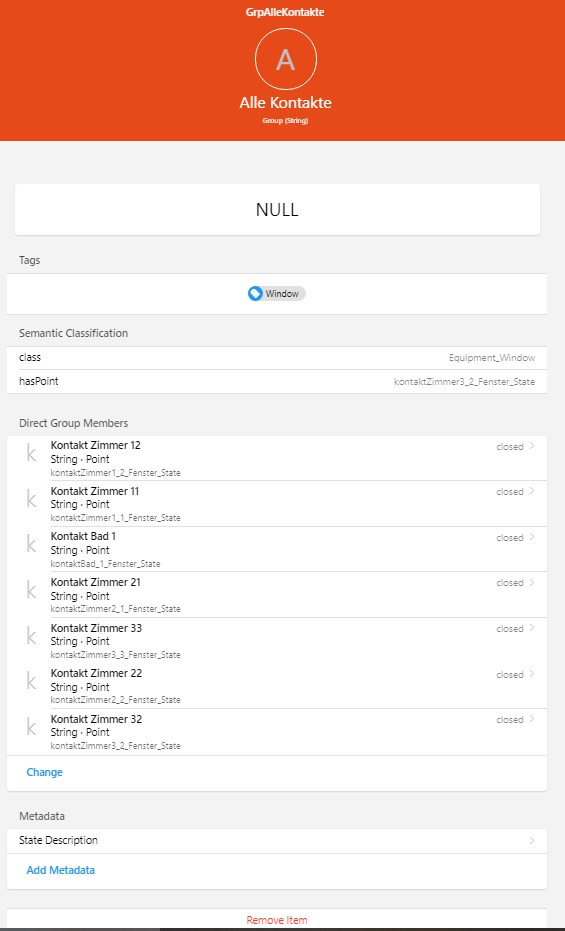Select the Kontakt Zimmer 21 list entry
Screen dimensions: 565x931
pyautogui.click(x=277, y=595)
